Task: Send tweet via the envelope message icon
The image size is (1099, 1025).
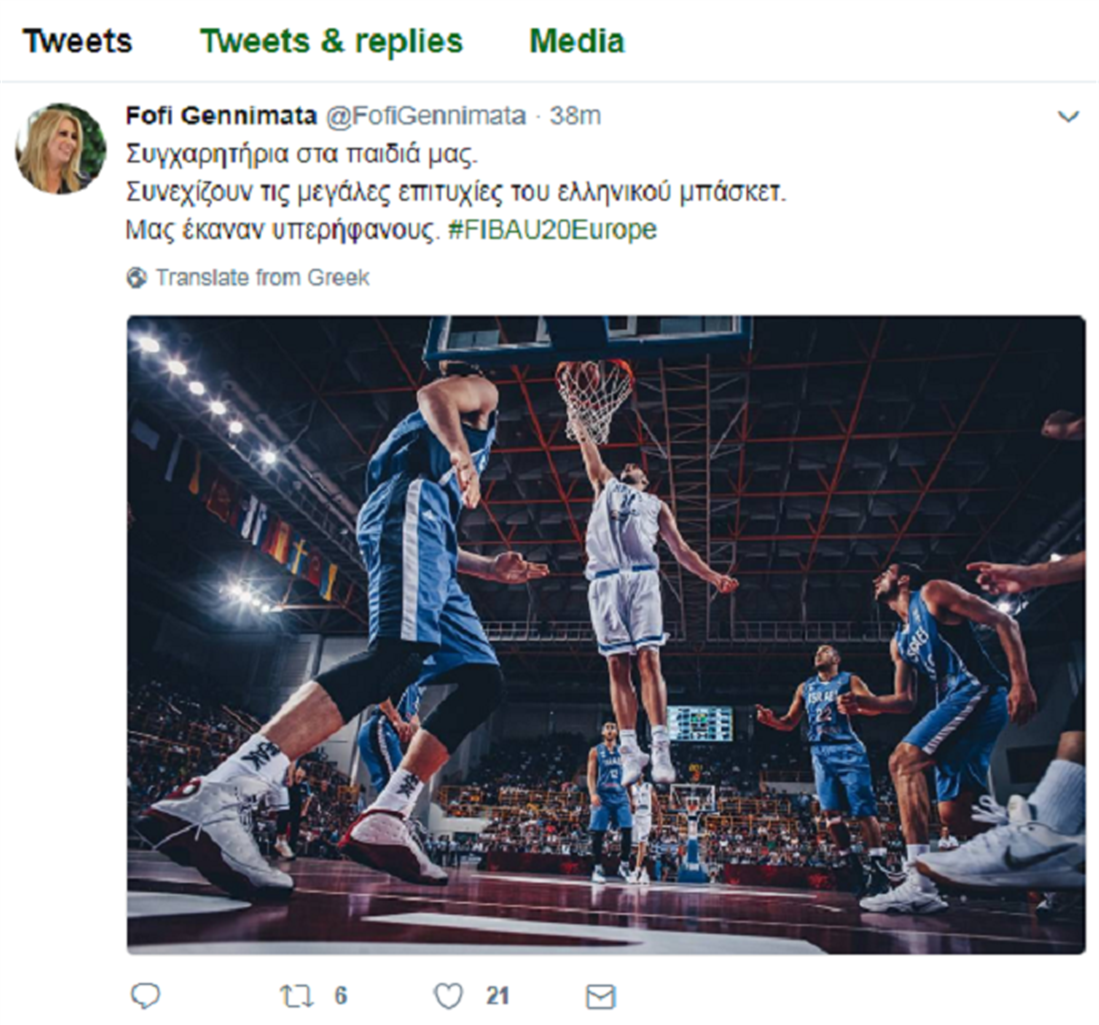Action: 599,997
